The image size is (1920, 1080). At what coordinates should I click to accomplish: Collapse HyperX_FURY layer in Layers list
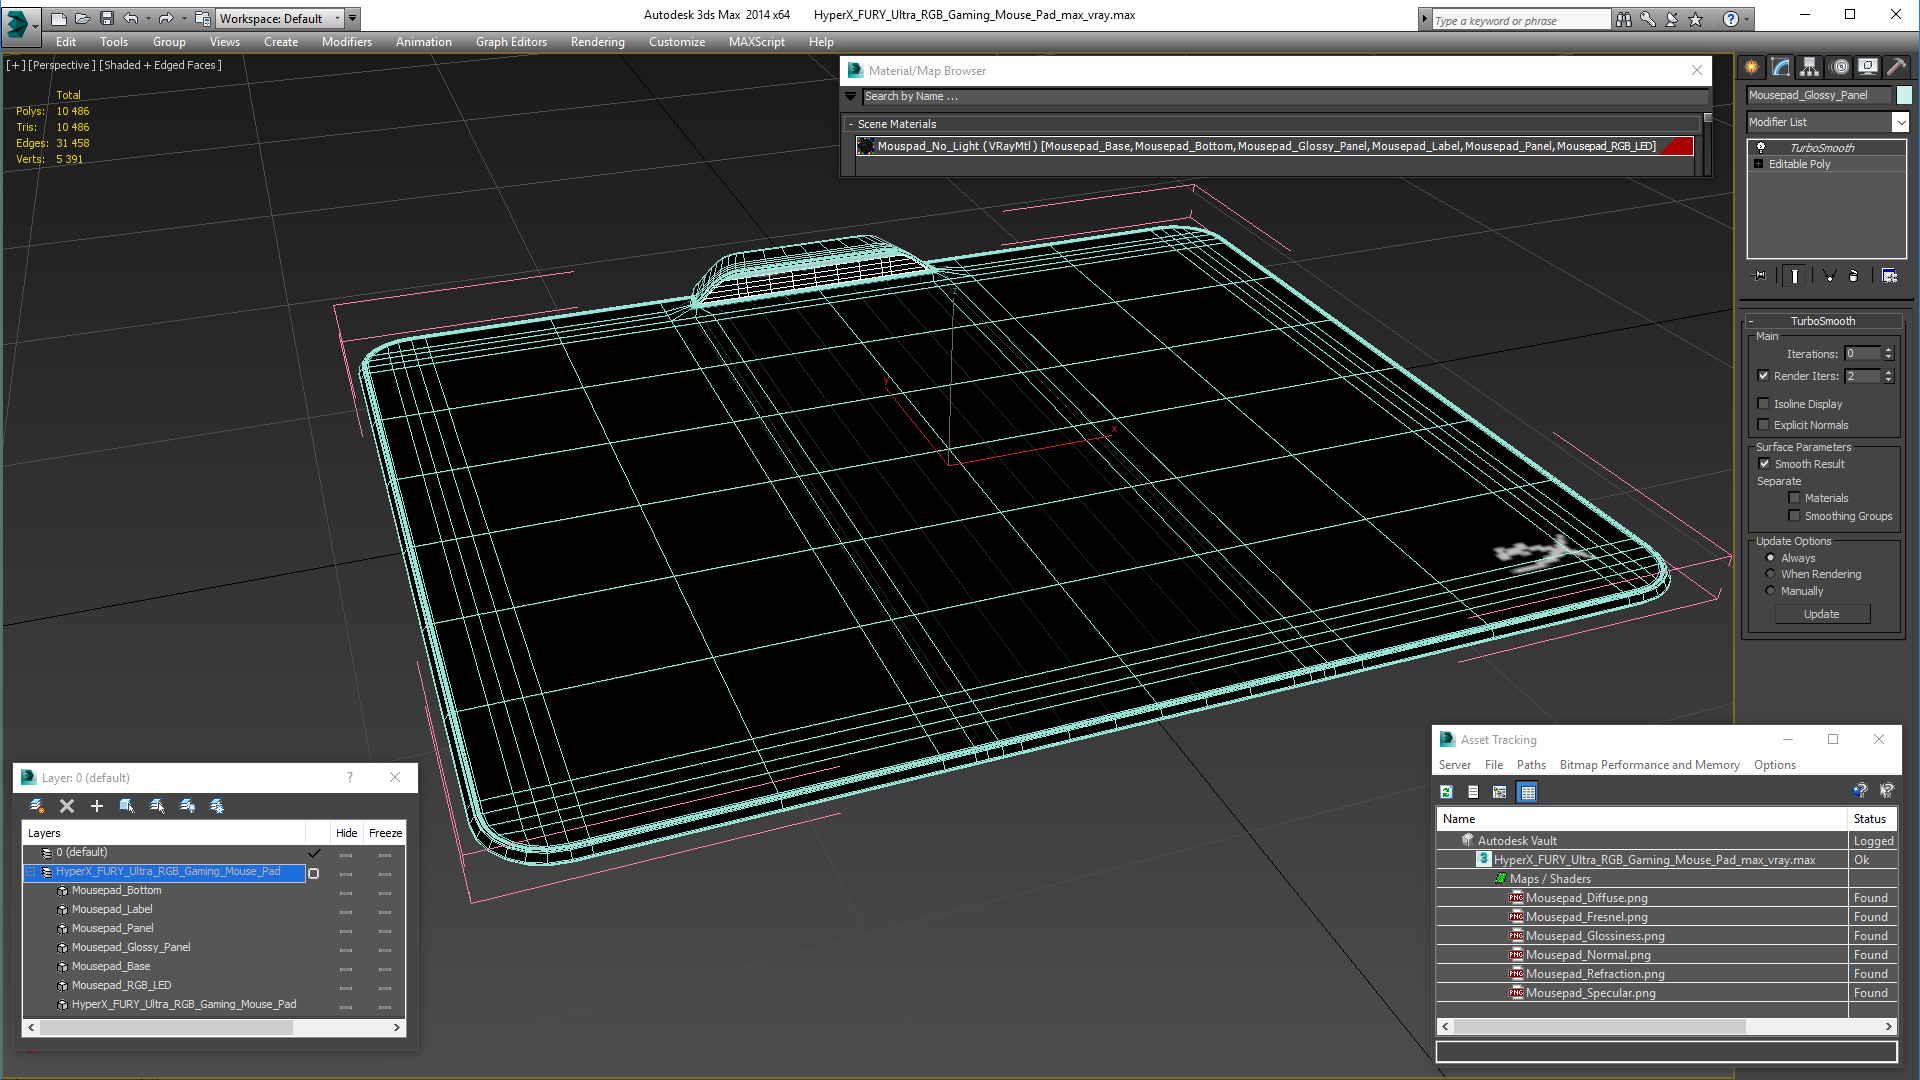pos(31,872)
